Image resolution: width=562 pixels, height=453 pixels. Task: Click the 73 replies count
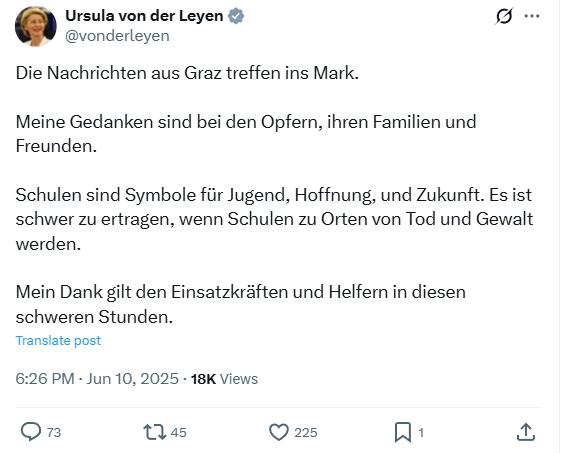click(54, 433)
